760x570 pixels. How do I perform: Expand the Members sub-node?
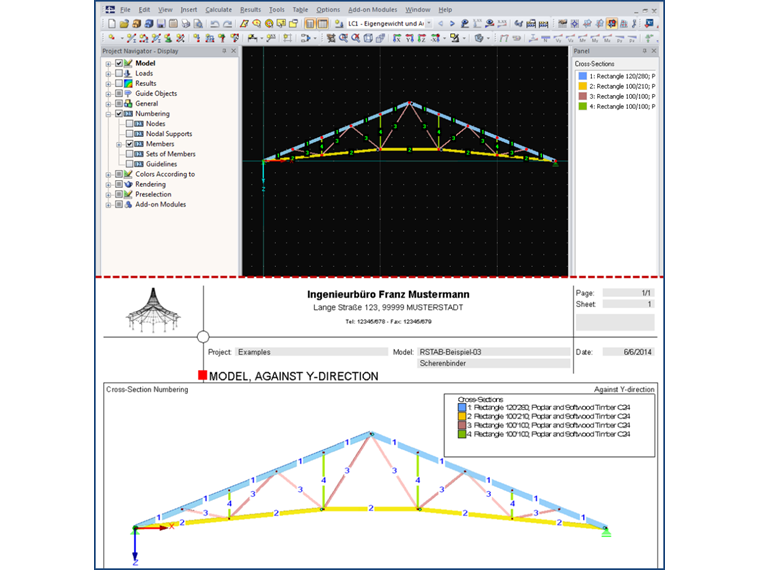point(119,144)
